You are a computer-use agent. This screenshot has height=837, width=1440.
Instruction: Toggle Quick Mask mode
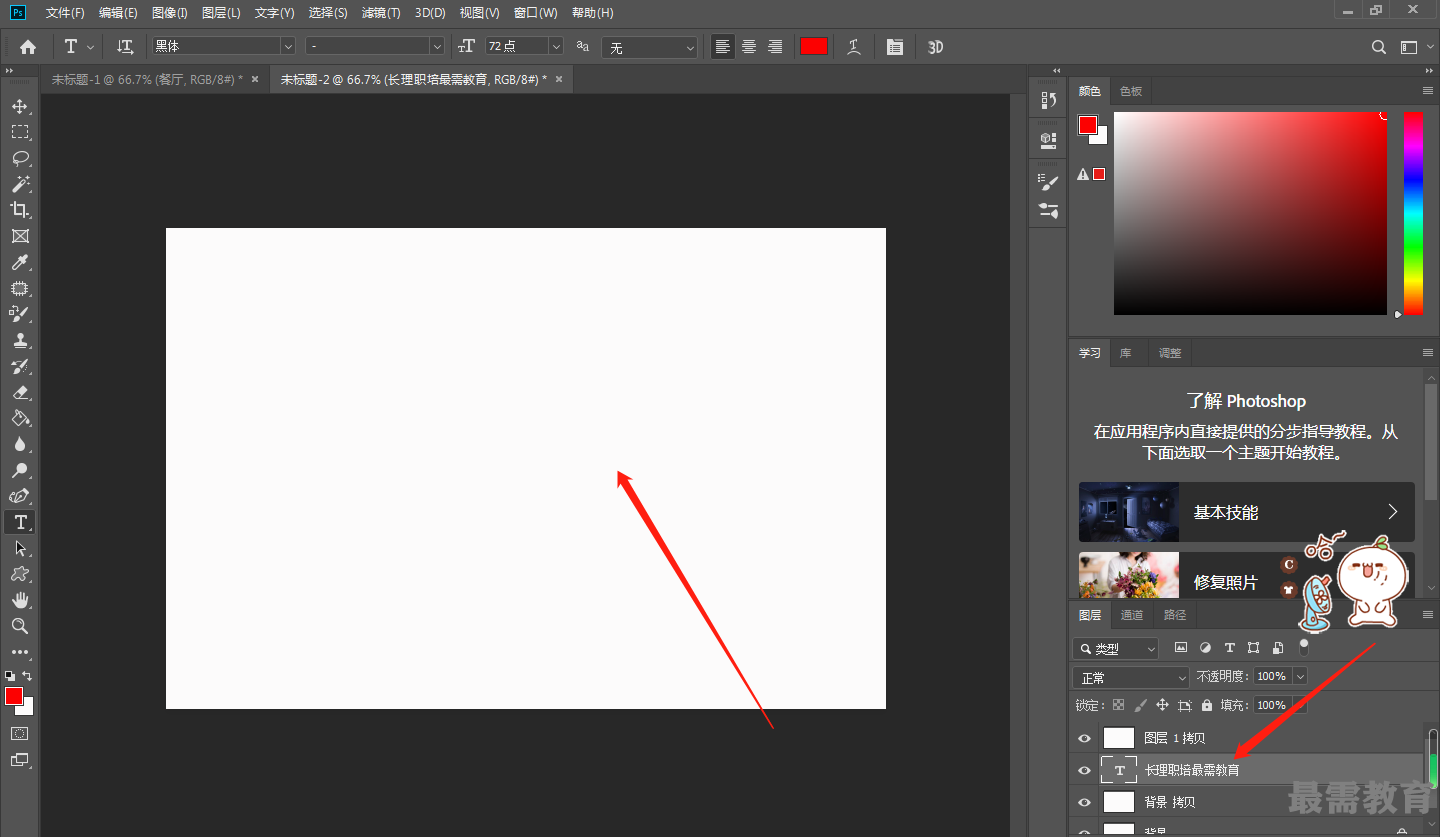(x=20, y=733)
